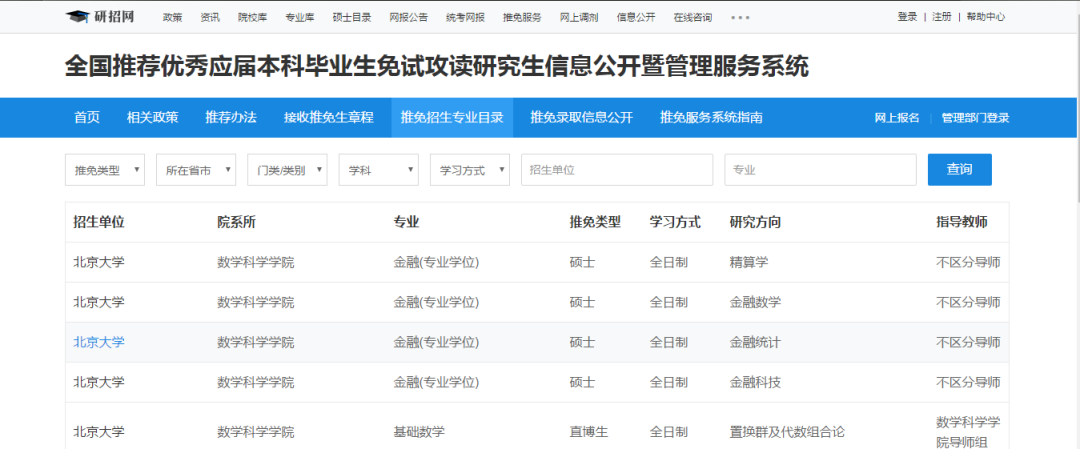The height and width of the screenshot is (449, 1080).
Task: Click 北京大学 in the 基础数学 row
Action: (x=99, y=432)
